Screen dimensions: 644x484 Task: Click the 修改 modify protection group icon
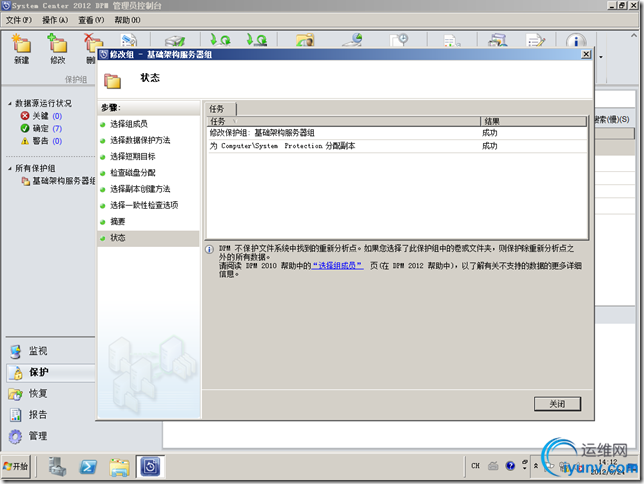coord(58,44)
